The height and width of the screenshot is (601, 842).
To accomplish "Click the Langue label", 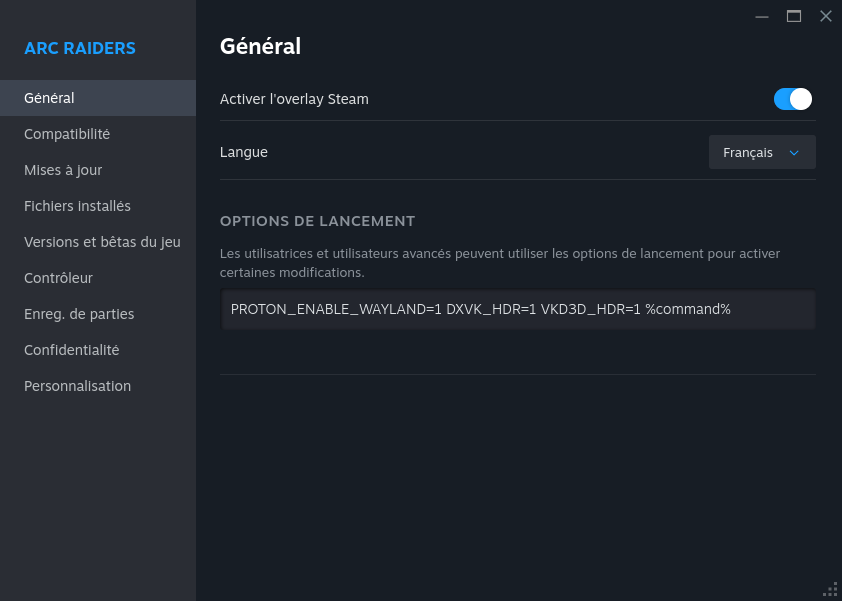I will pos(244,153).
